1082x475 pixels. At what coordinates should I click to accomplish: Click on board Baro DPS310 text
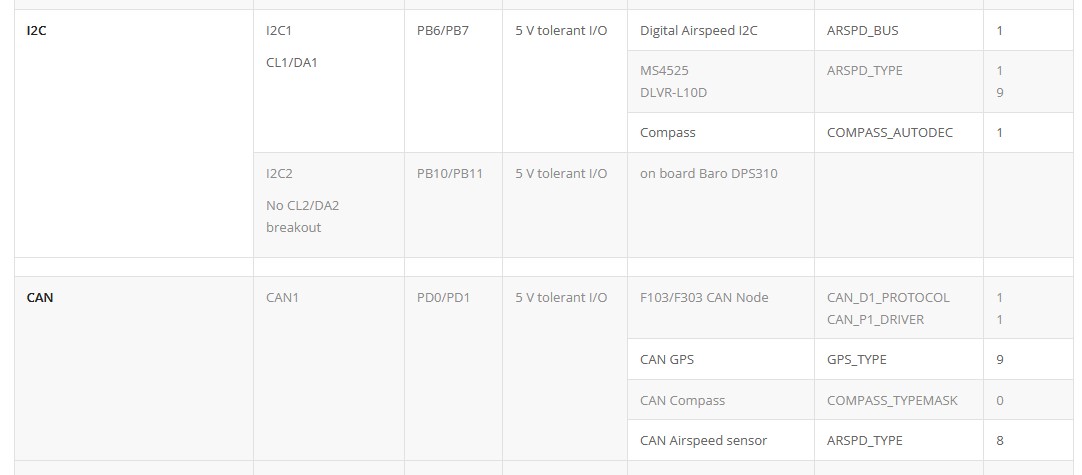coord(709,173)
